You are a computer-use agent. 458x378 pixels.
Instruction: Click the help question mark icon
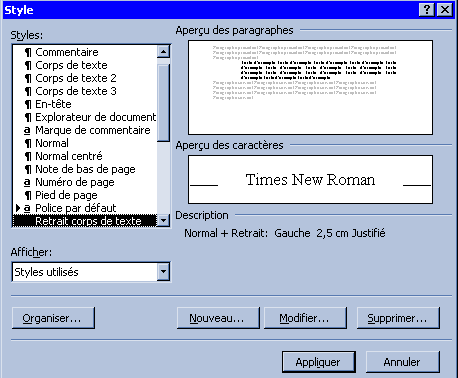[427, 9]
